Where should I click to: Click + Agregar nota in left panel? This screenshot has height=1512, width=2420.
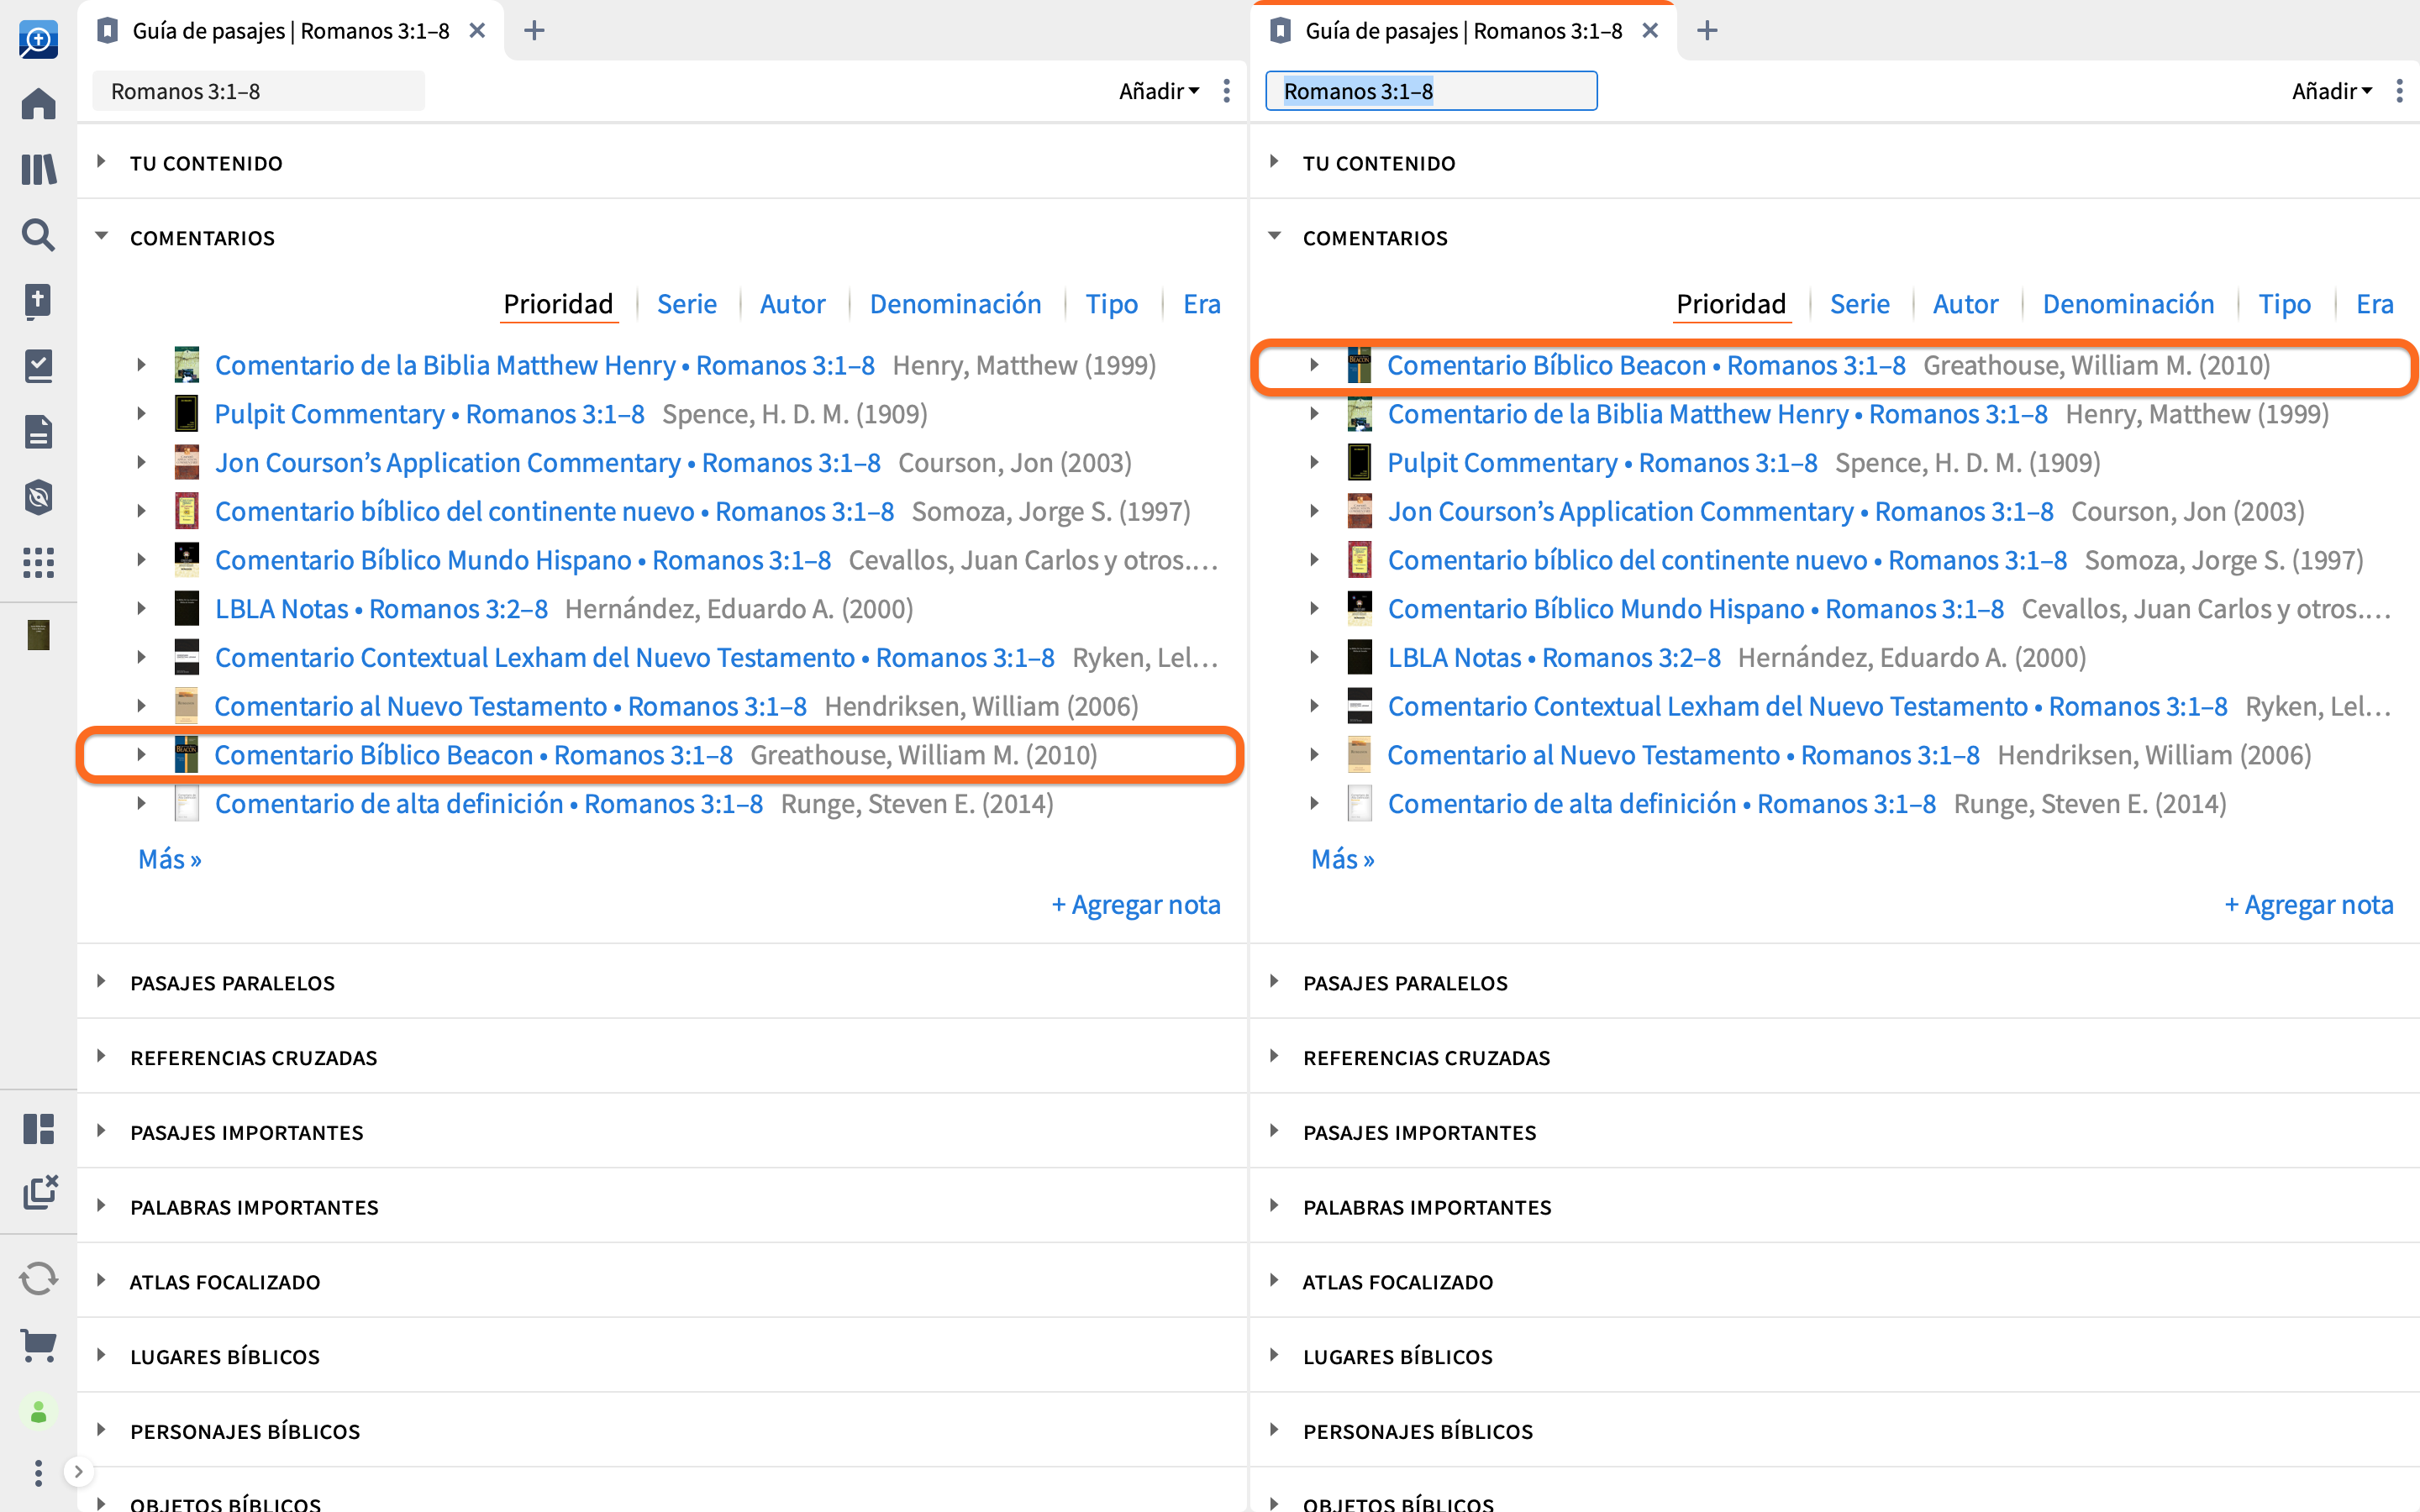(x=1135, y=905)
